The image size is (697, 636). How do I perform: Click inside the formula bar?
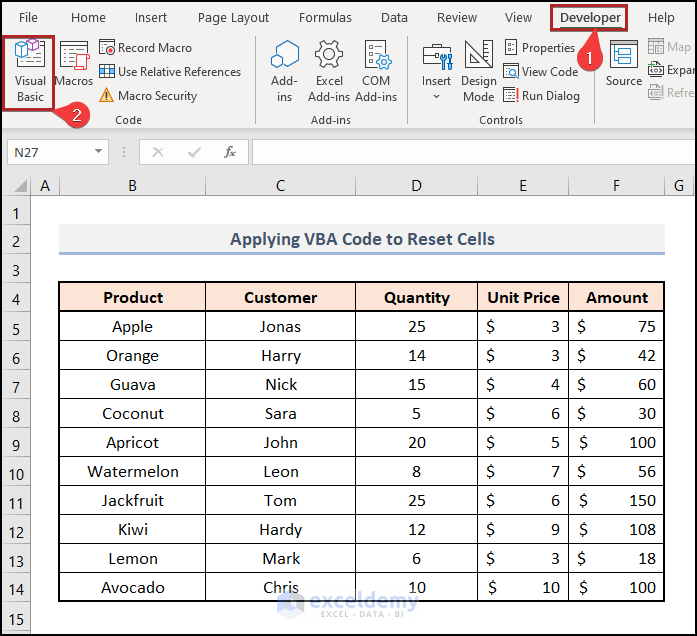[x=470, y=152]
